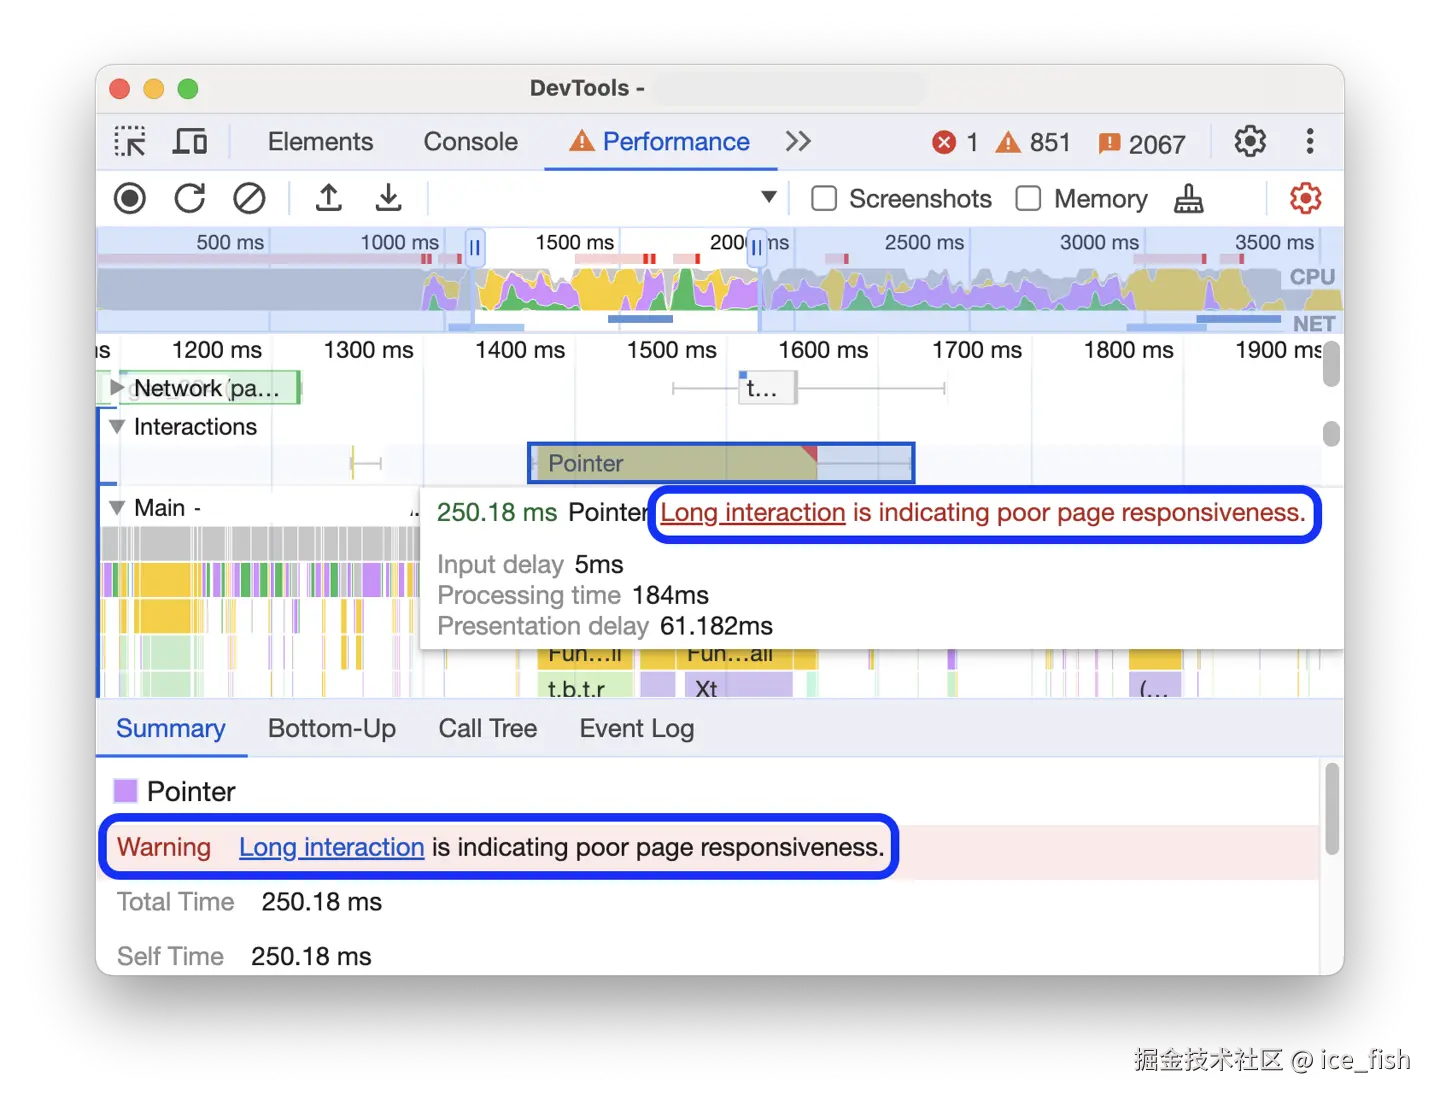Click the download profile icon
This screenshot has height=1102, width=1440.
click(x=388, y=198)
